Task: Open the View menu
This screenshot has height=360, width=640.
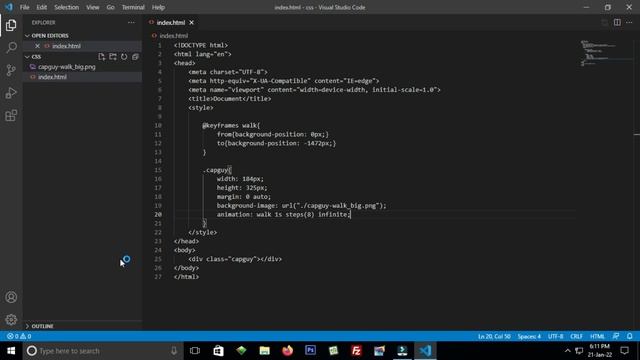Action: pyautogui.click(x=93, y=7)
